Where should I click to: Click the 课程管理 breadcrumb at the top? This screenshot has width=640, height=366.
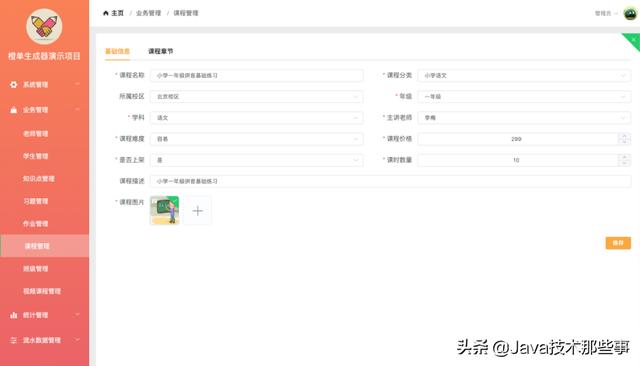(186, 13)
